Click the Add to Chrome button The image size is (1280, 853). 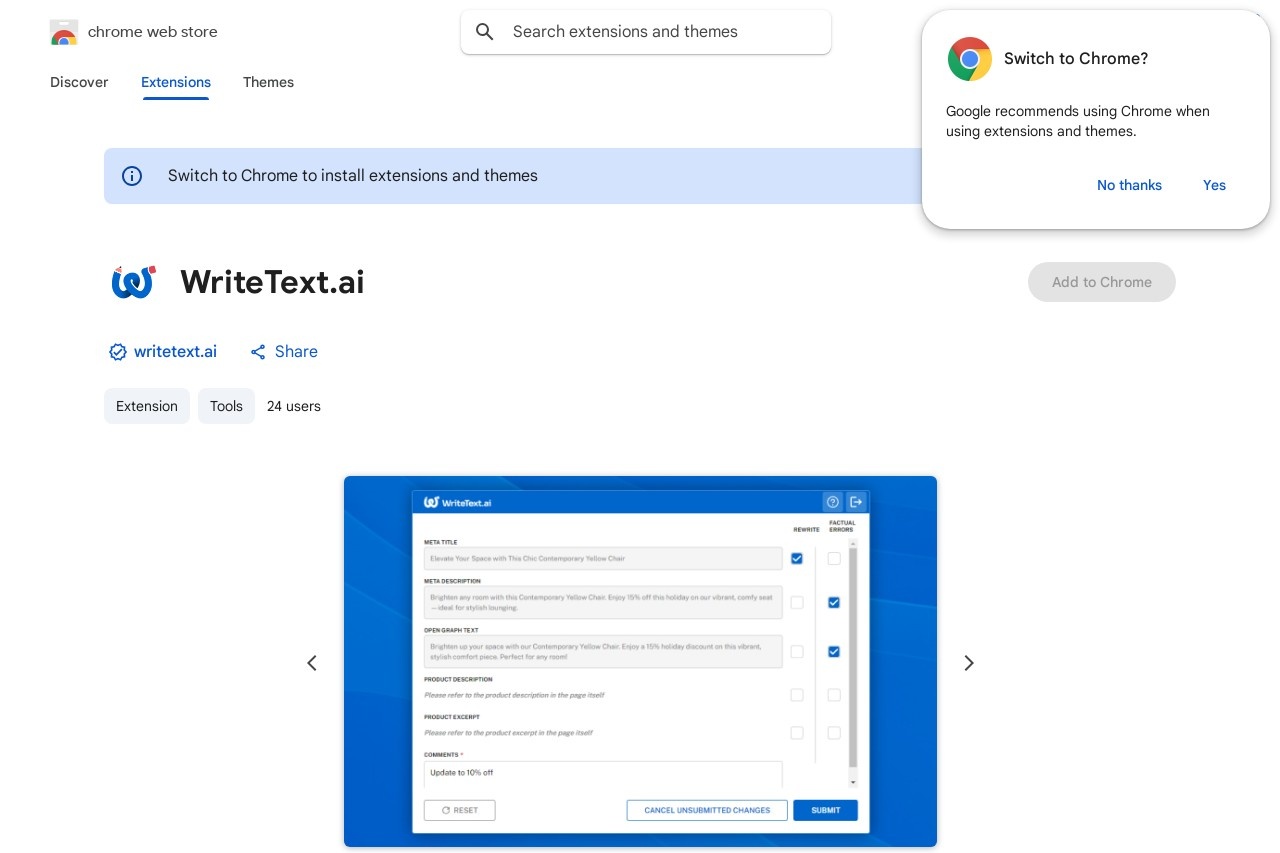[x=1102, y=282]
